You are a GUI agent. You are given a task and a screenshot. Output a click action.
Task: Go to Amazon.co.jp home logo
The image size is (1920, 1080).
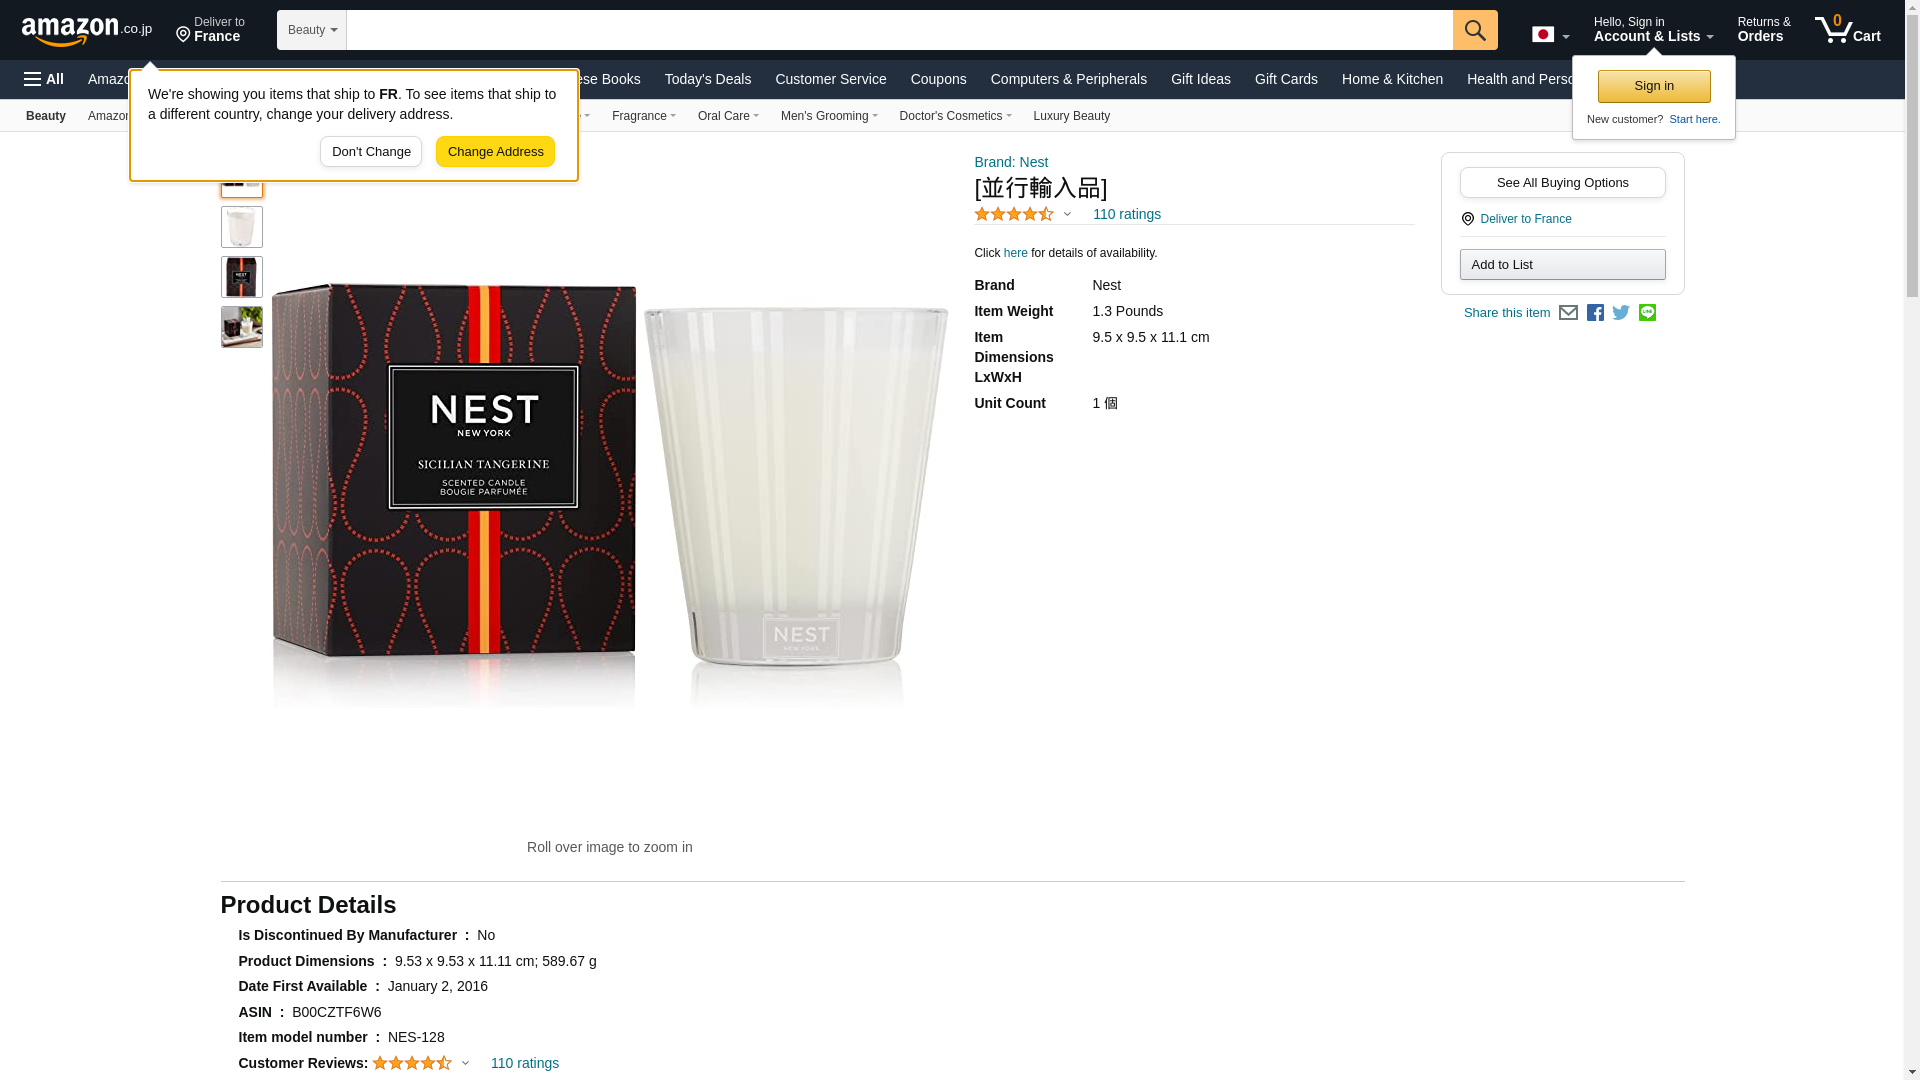coord(86,30)
